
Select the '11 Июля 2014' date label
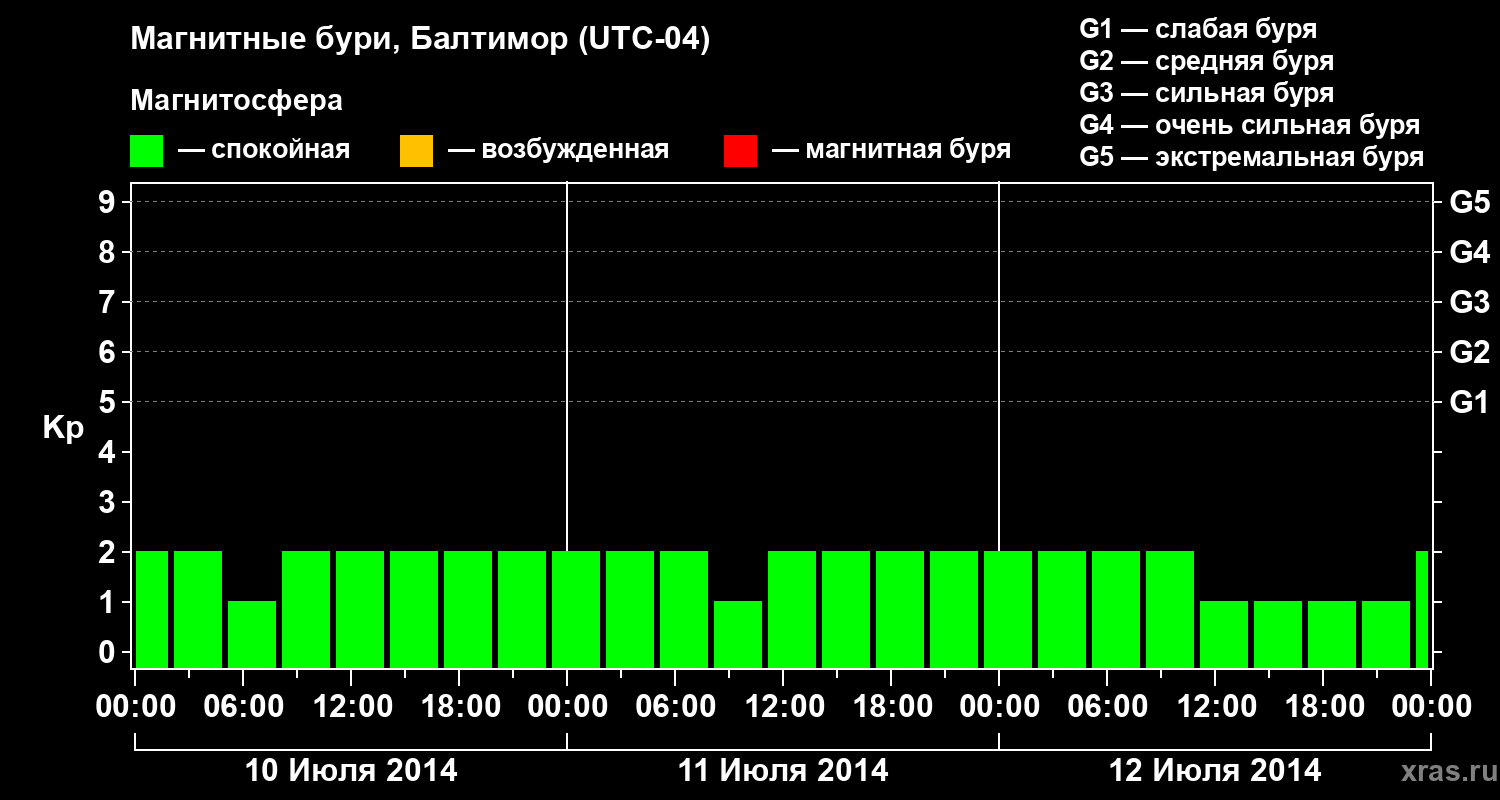(x=783, y=771)
